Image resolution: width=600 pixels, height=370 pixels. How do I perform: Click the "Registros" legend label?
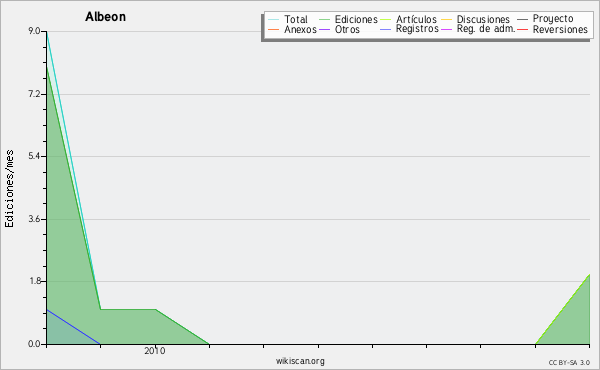tap(417, 29)
